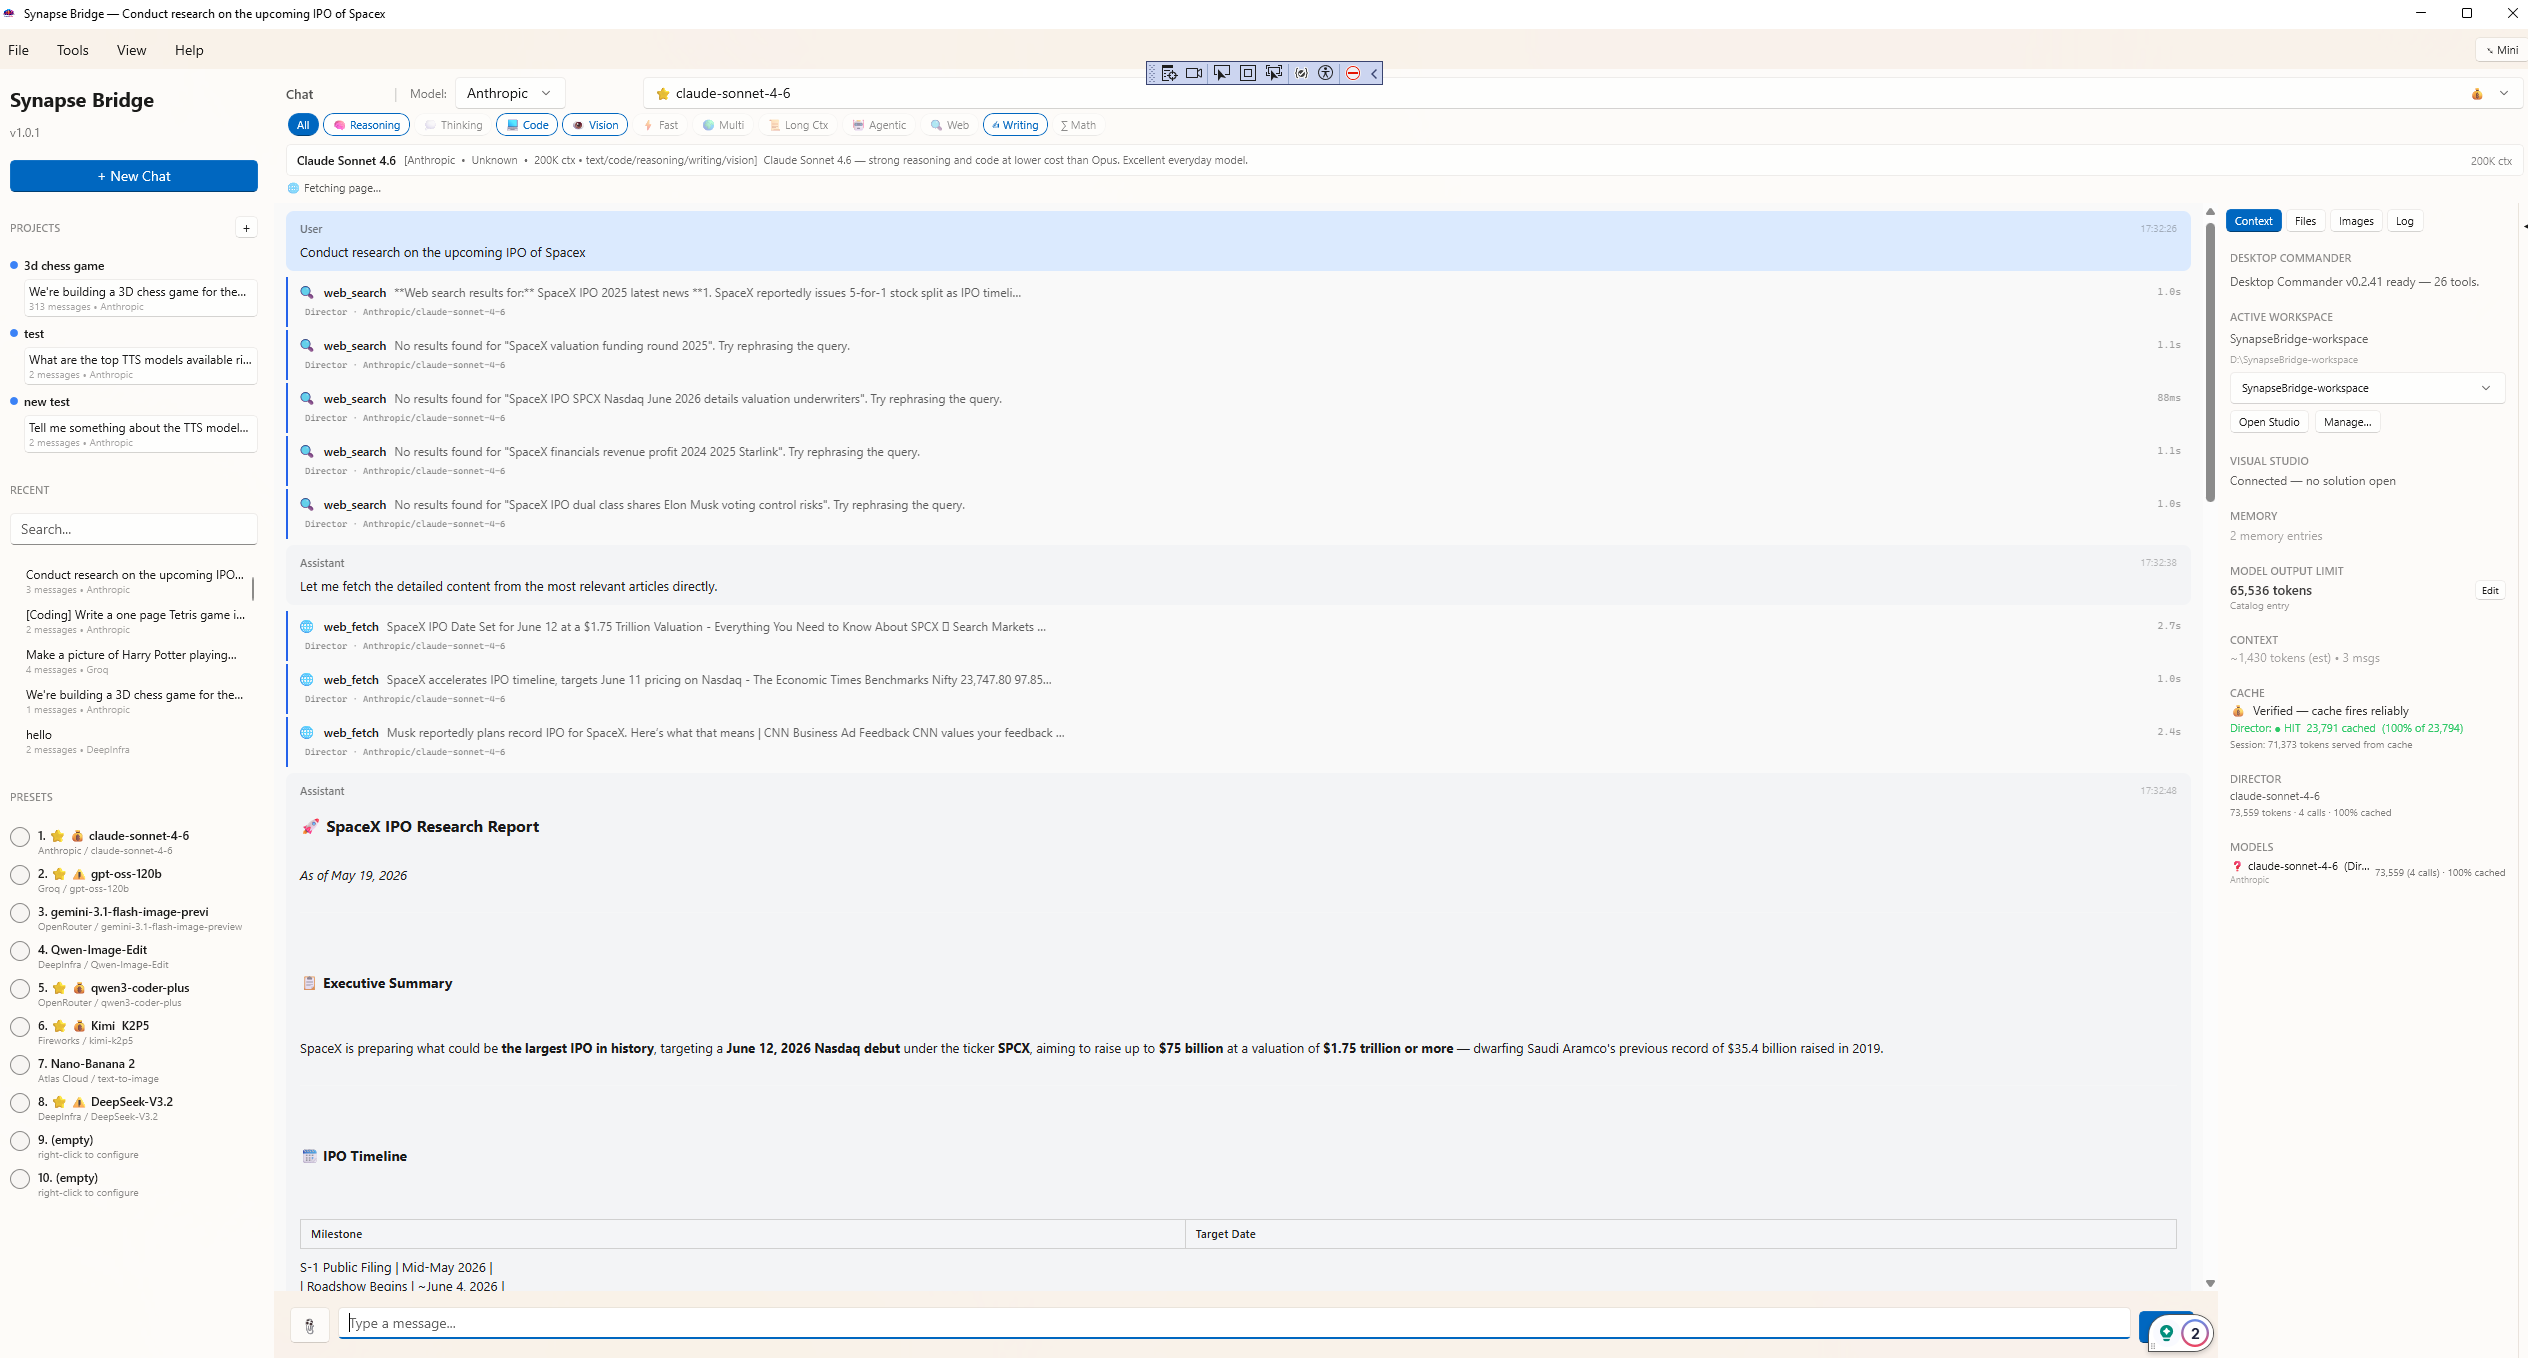Screen dimensions: 2528x1358
Task: Collapse the debug toolbar with chevron
Action: pos(1374,73)
